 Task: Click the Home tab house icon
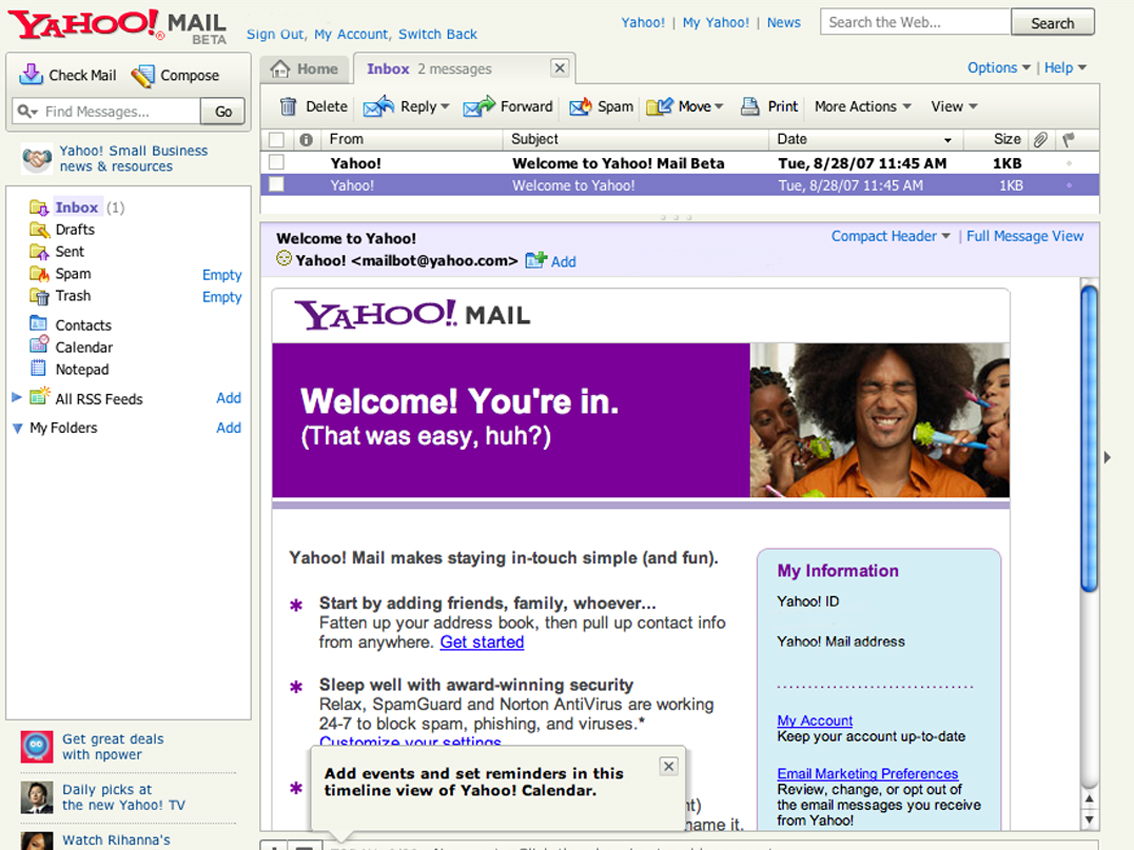pos(280,69)
